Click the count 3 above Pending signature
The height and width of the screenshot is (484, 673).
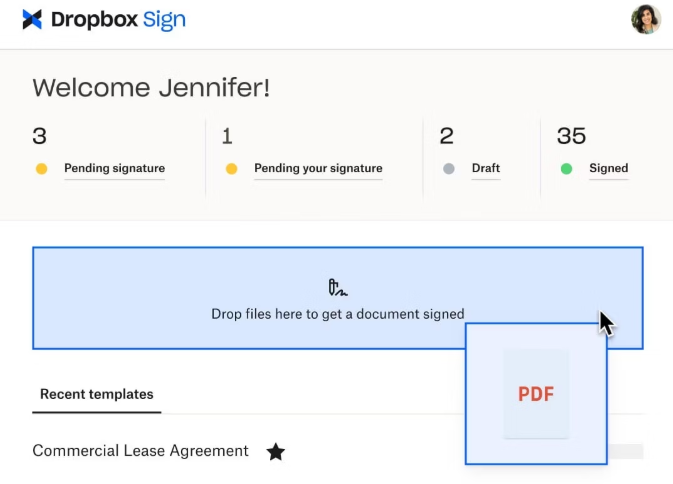click(40, 136)
